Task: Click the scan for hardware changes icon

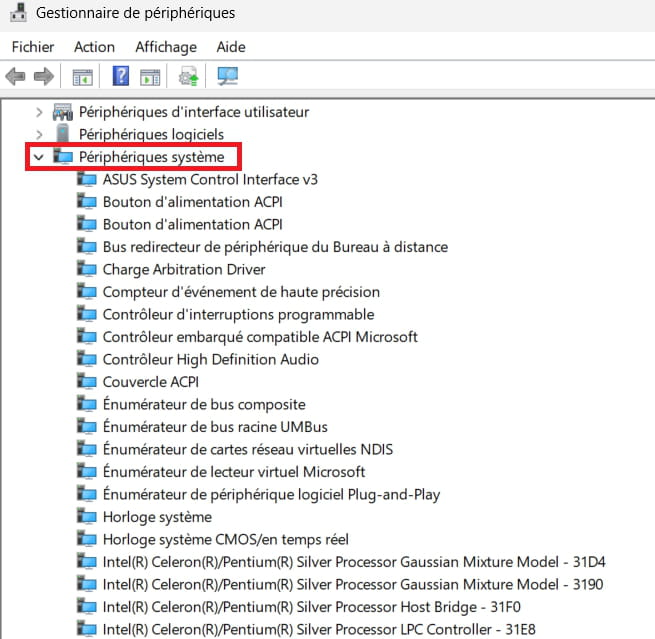Action: 227,76
